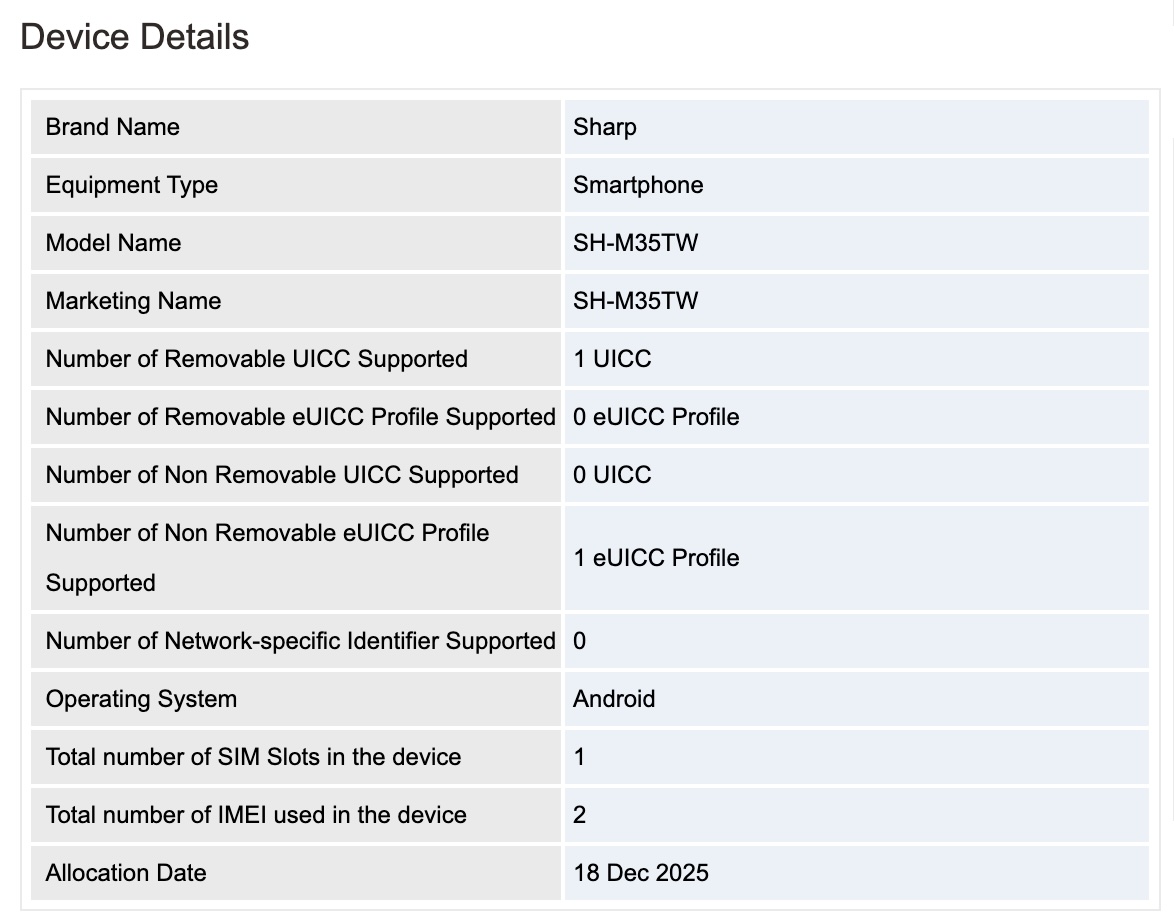
Task: Select the 18 Dec 2025 date value
Action: click(x=641, y=873)
